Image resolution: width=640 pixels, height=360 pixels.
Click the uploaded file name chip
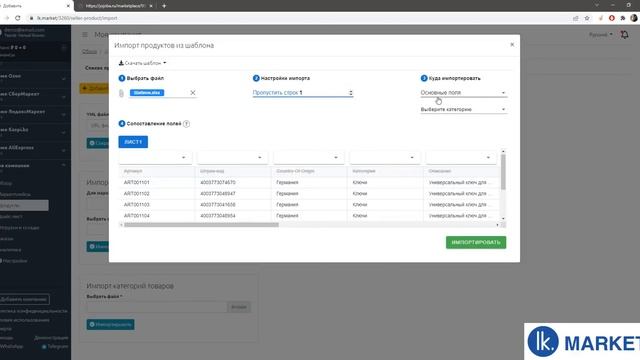coord(147,93)
